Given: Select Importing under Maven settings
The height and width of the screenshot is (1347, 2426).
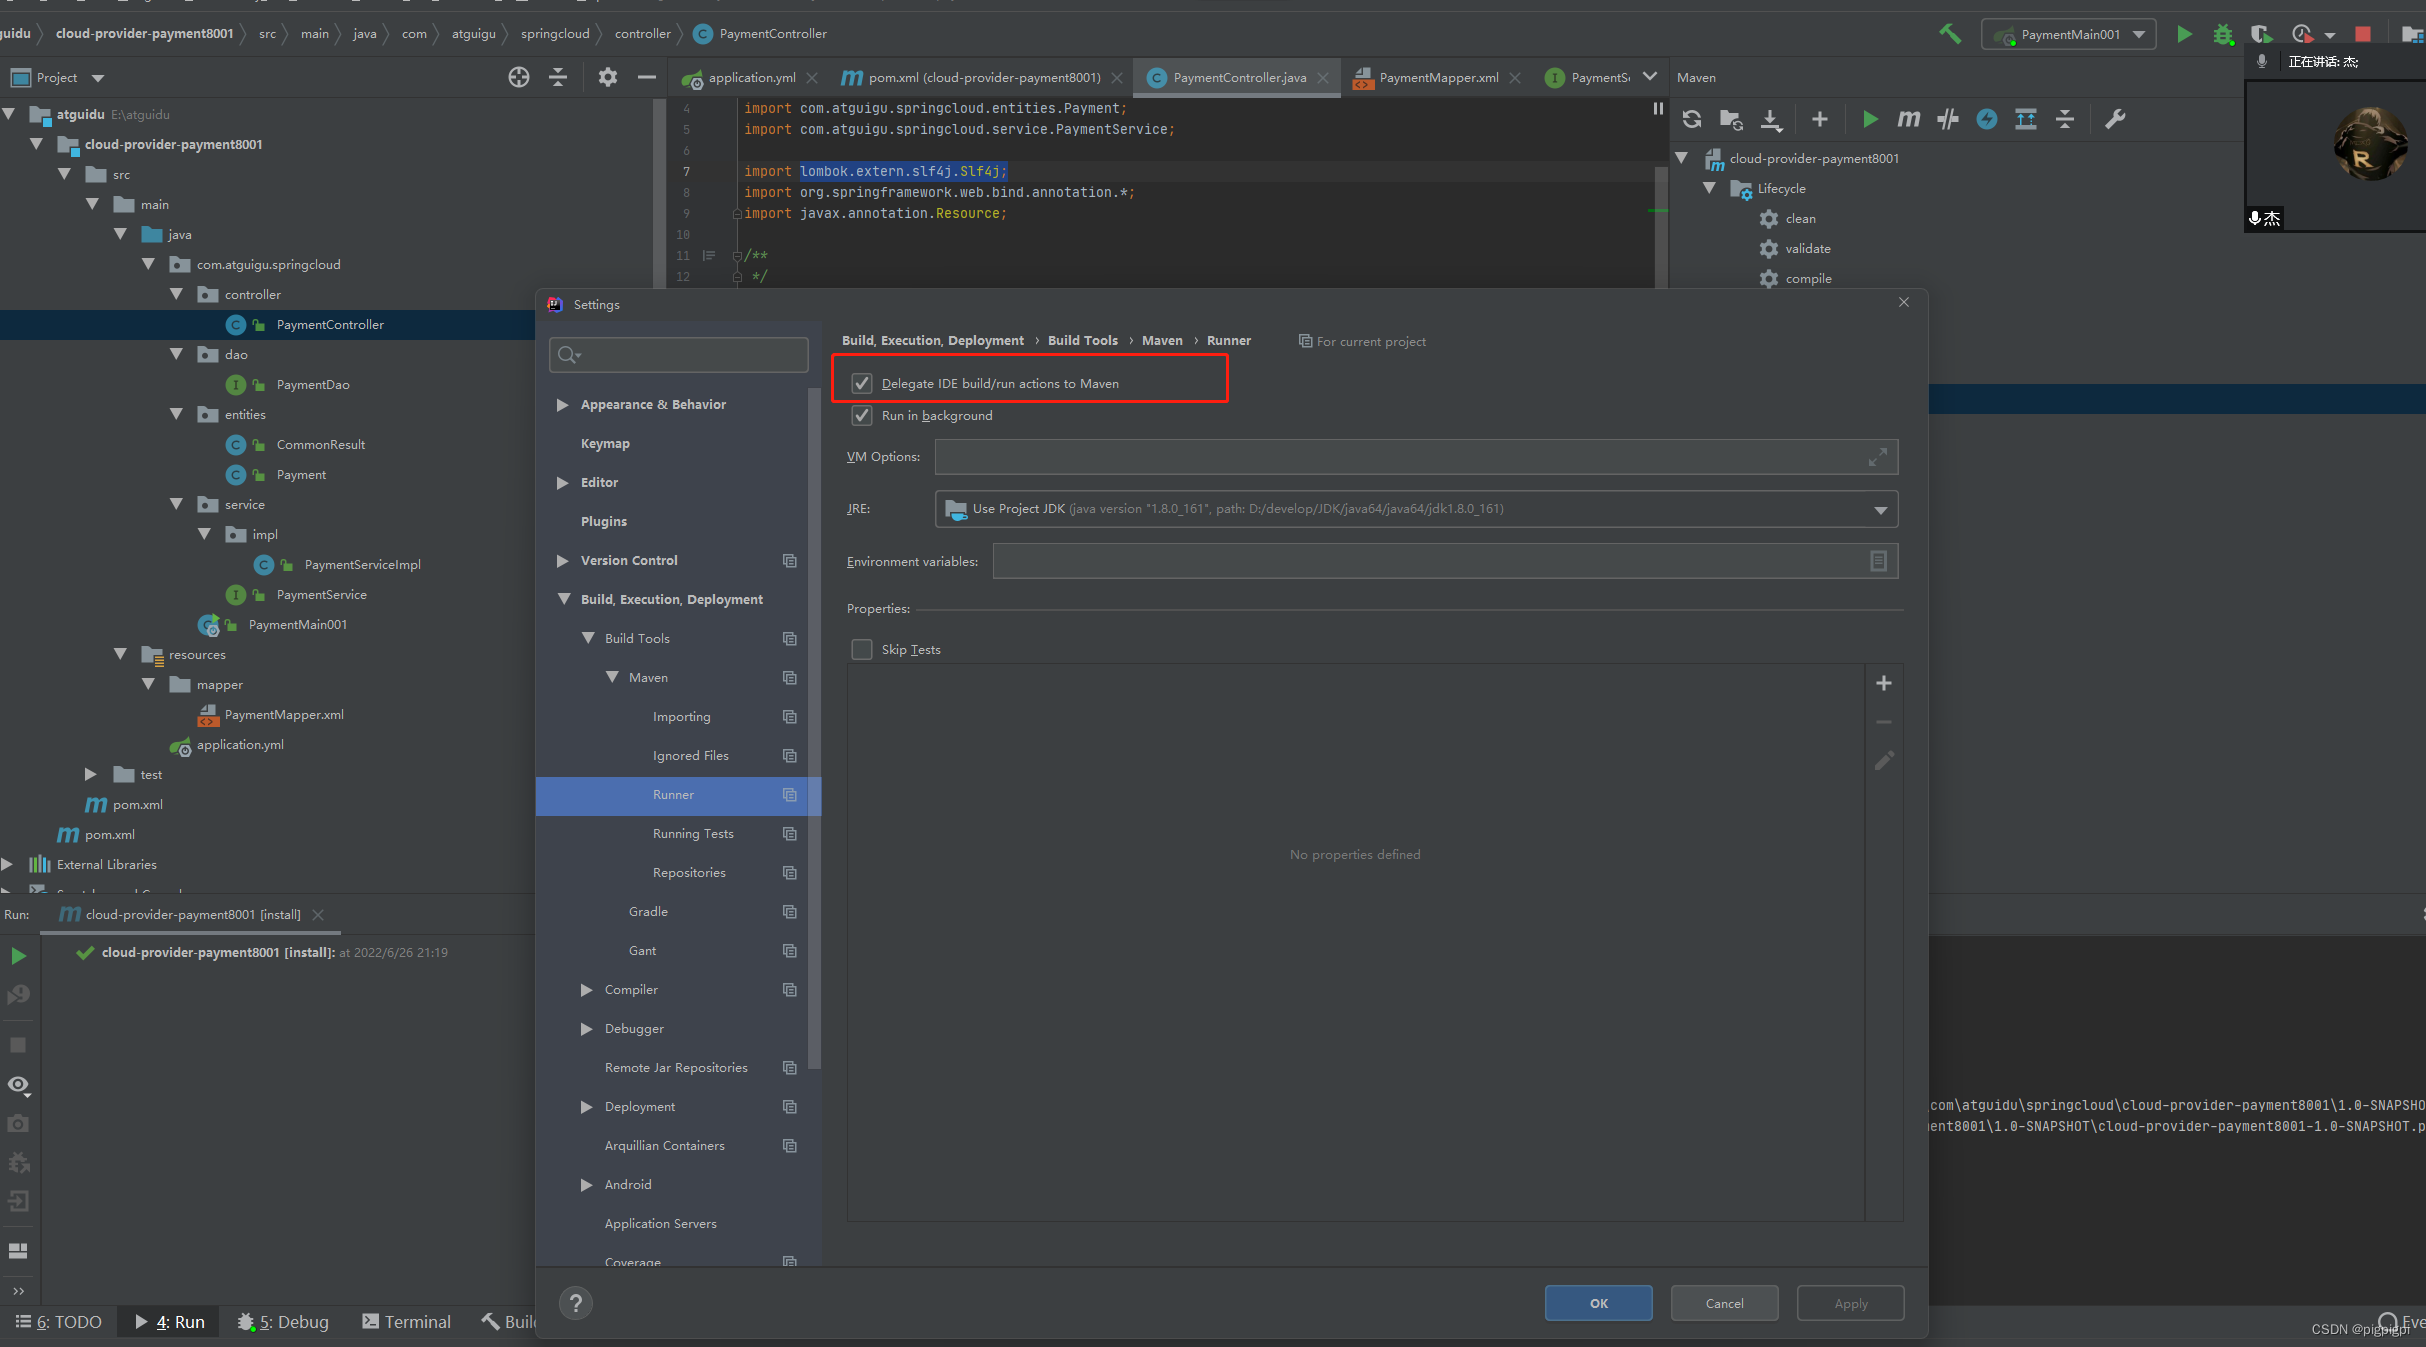Looking at the screenshot, I should [x=681, y=716].
